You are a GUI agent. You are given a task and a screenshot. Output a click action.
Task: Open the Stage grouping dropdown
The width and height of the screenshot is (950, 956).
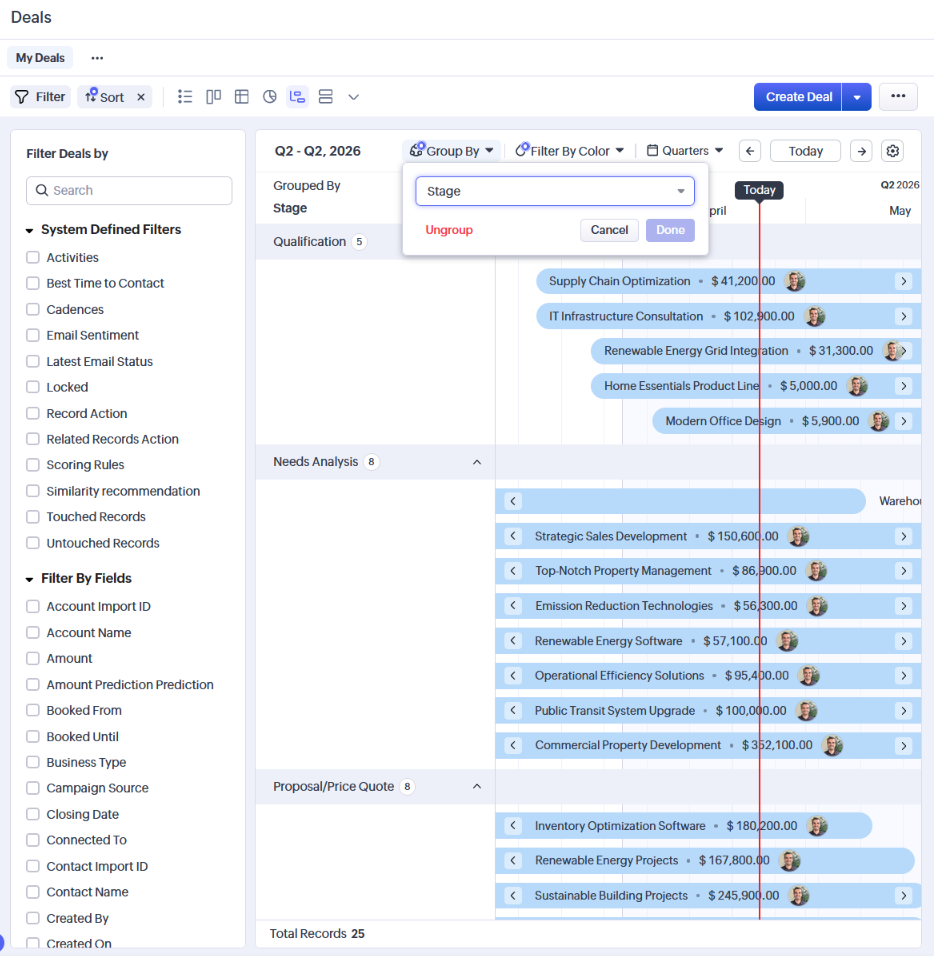coord(555,191)
